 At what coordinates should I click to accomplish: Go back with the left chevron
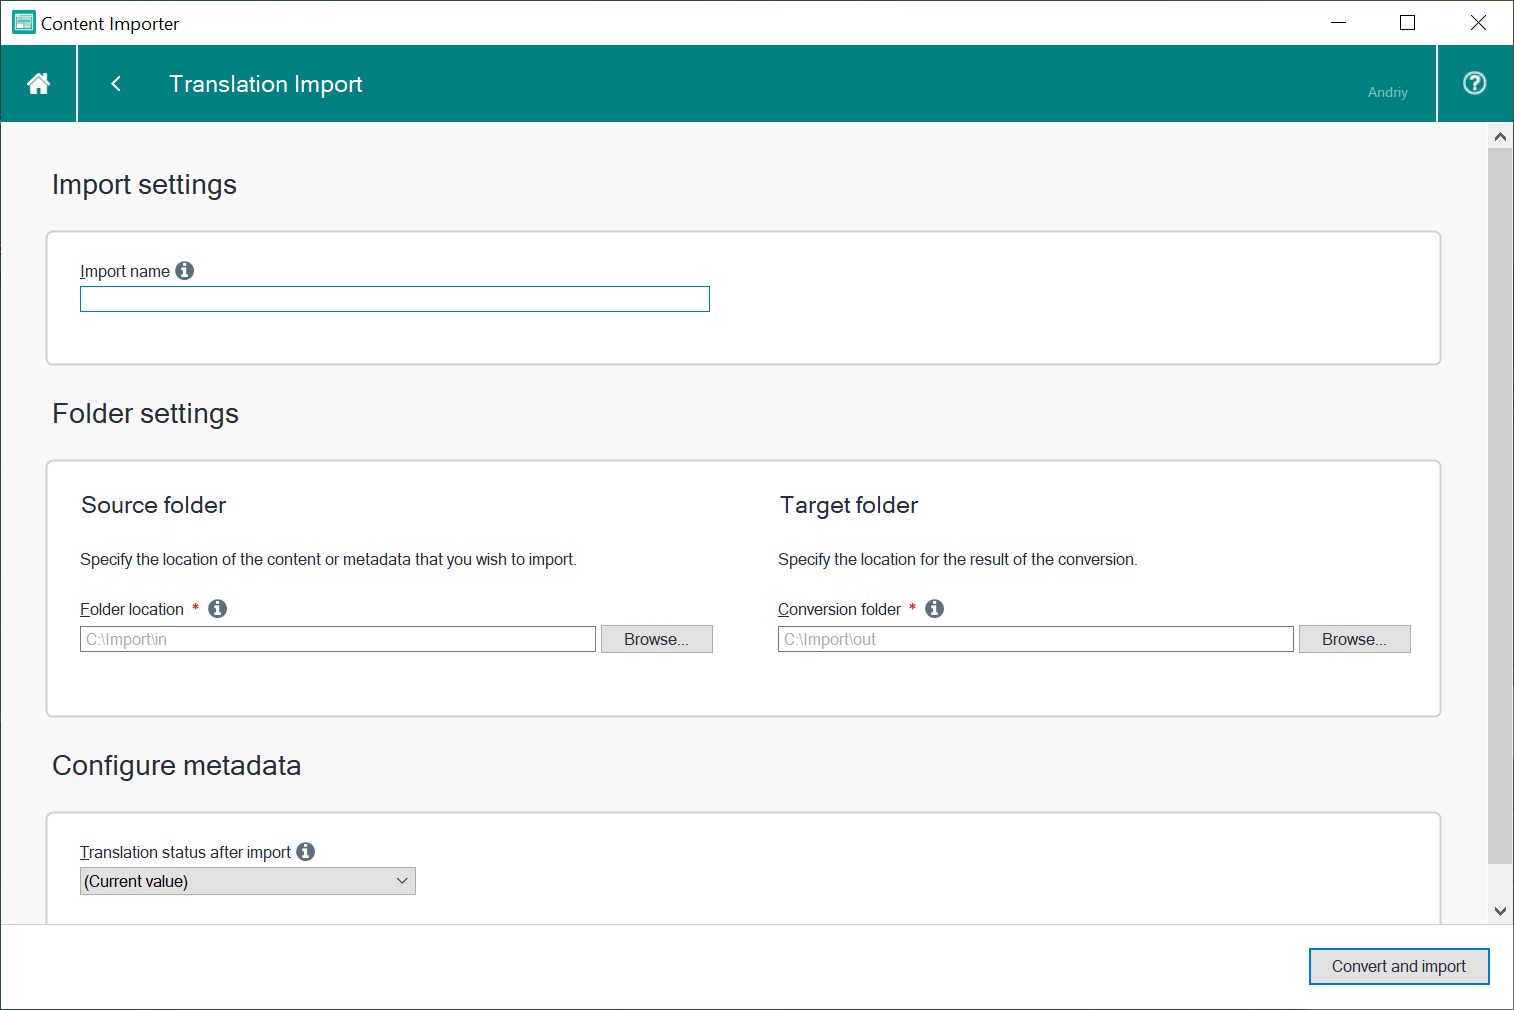[x=116, y=84]
